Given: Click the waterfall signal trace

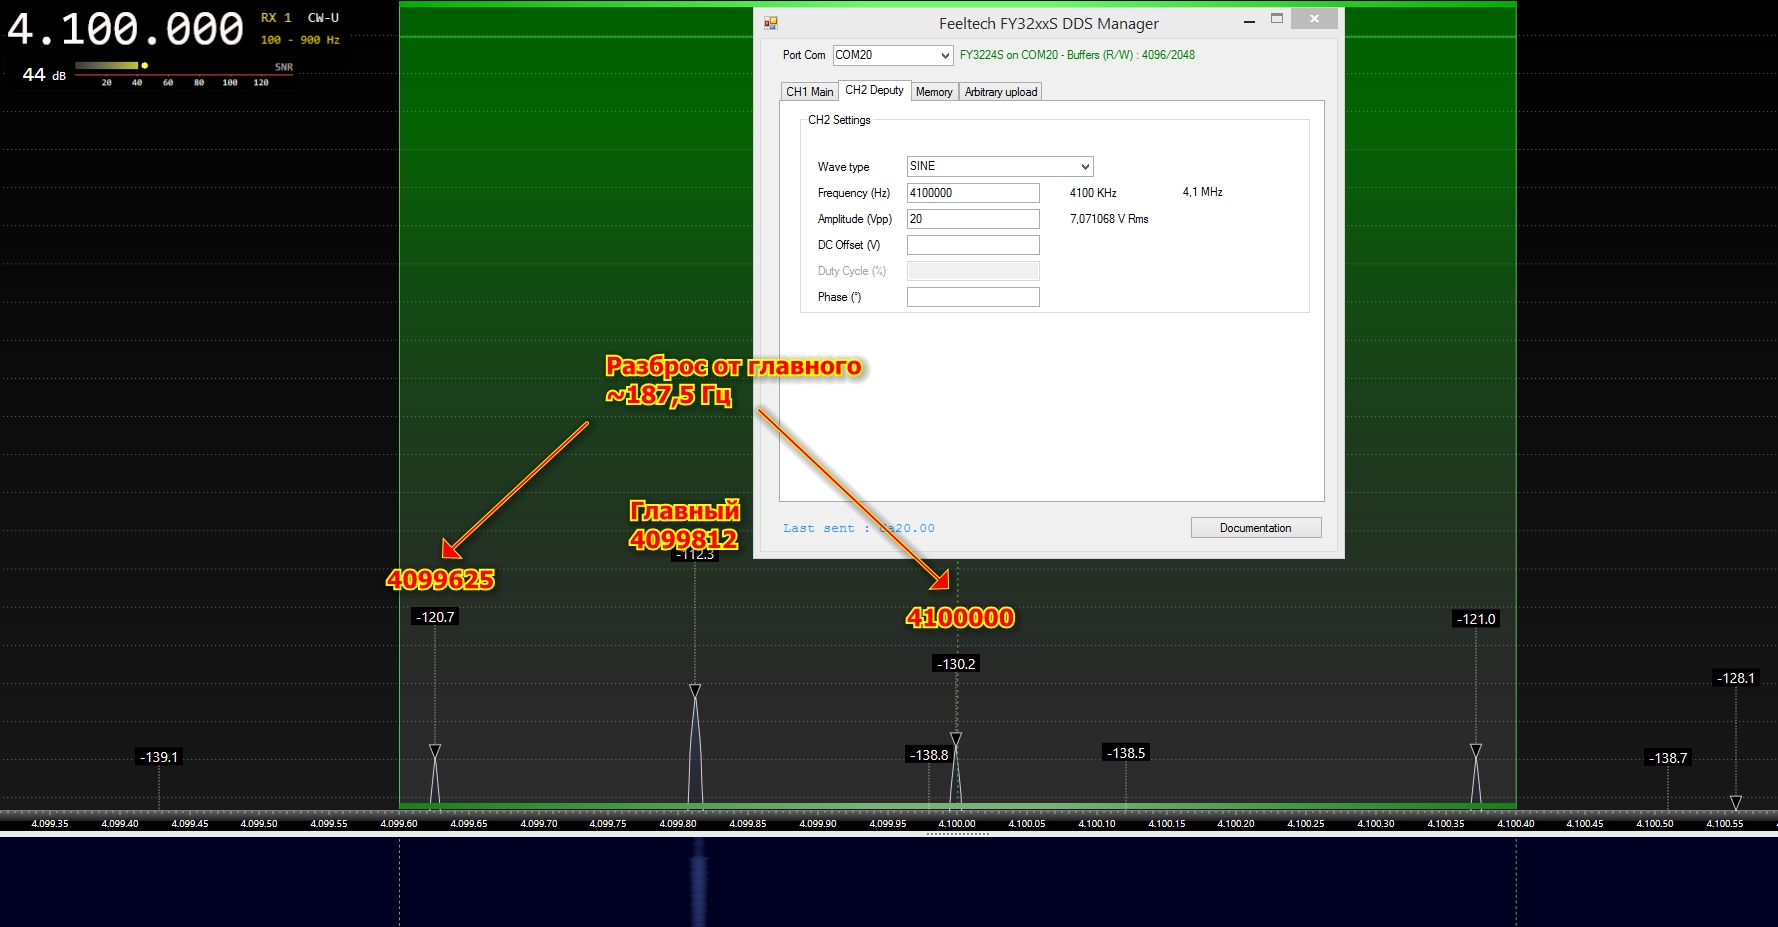Looking at the screenshot, I should tap(698, 882).
